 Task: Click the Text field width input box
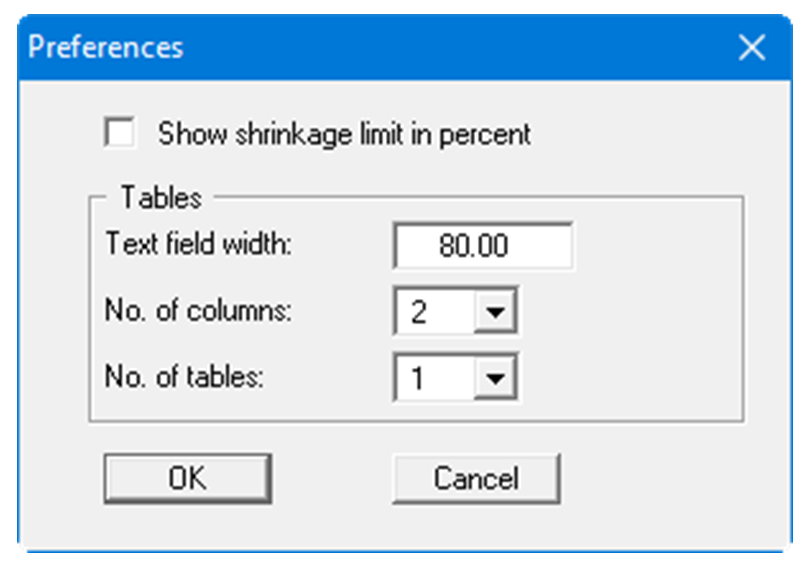[x=484, y=247]
